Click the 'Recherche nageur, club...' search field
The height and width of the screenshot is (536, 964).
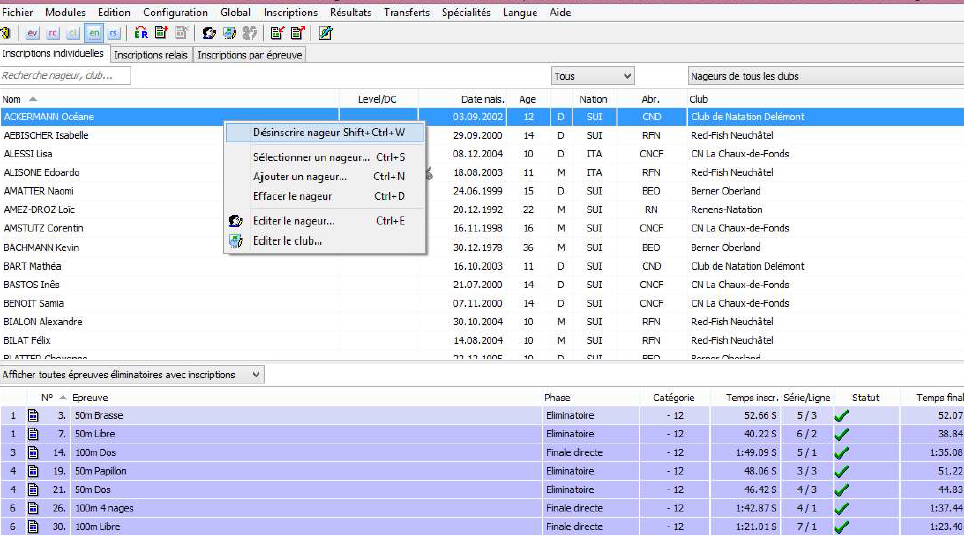(65, 76)
